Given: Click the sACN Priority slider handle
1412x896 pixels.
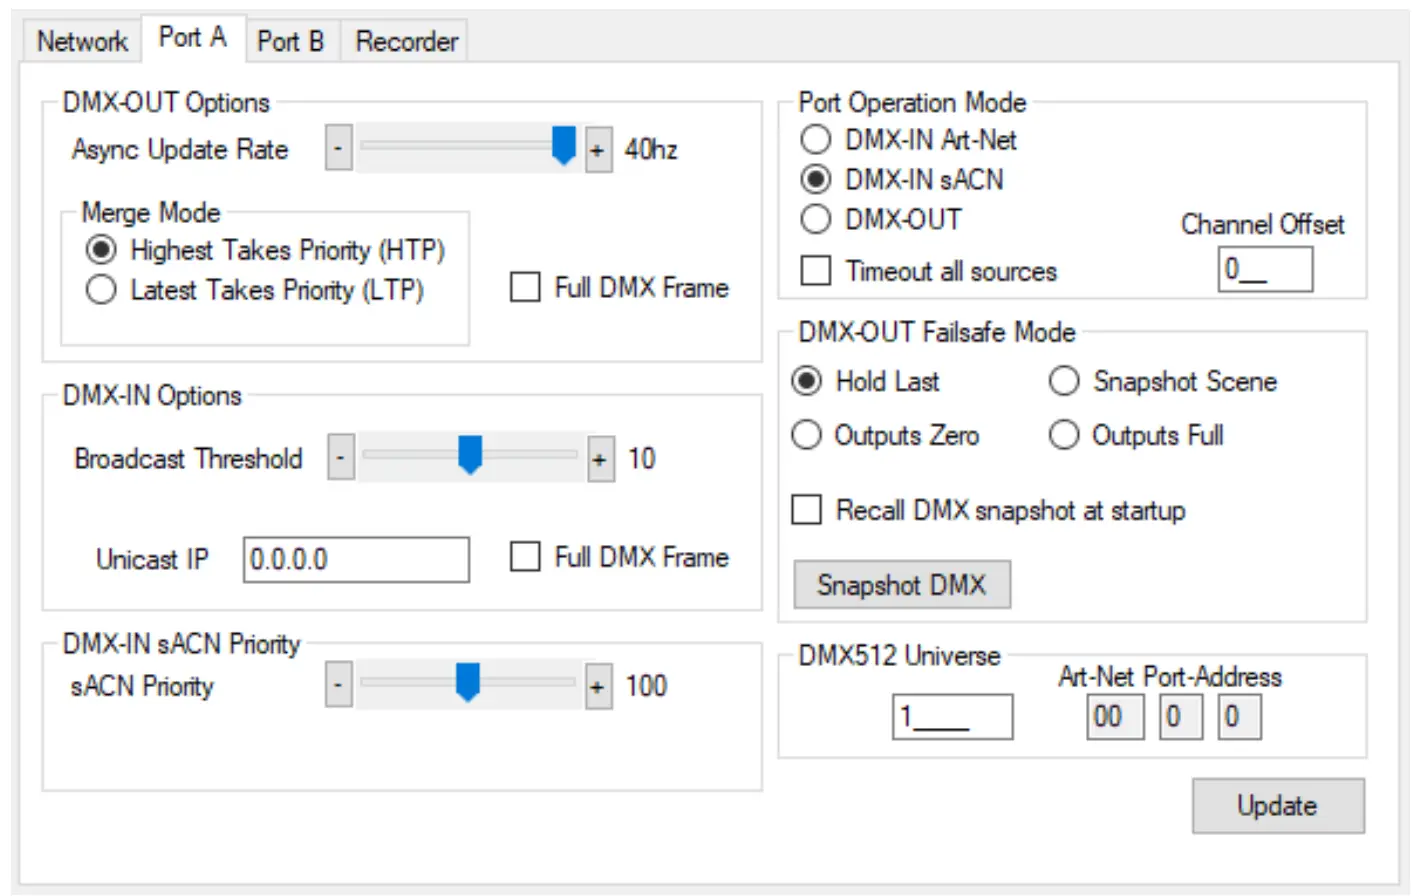Looking at the screenshot, I should point(467,682).
